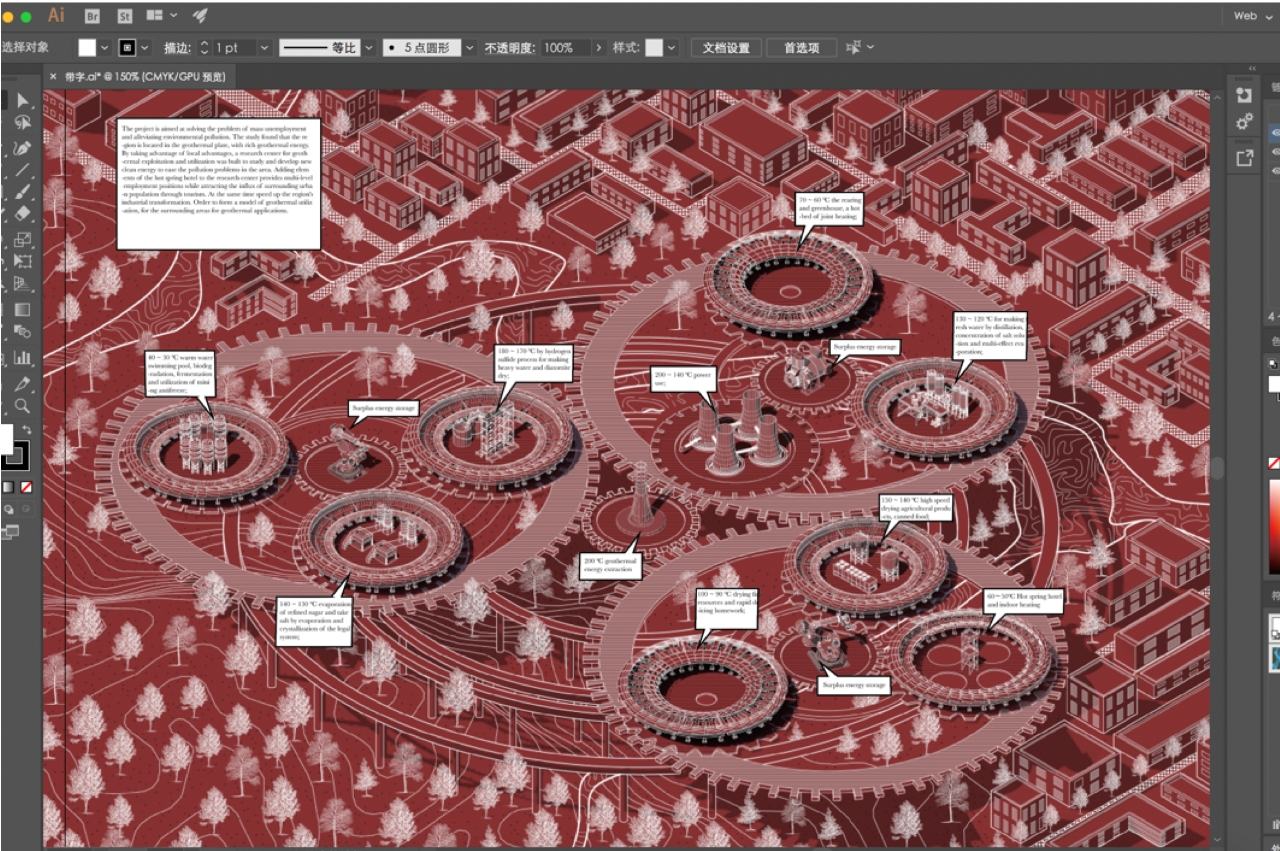Image resolution: width=1280 pixels, height=851 pixels.
Task: Set the None (red slash) fill mode
Action: 28,487
